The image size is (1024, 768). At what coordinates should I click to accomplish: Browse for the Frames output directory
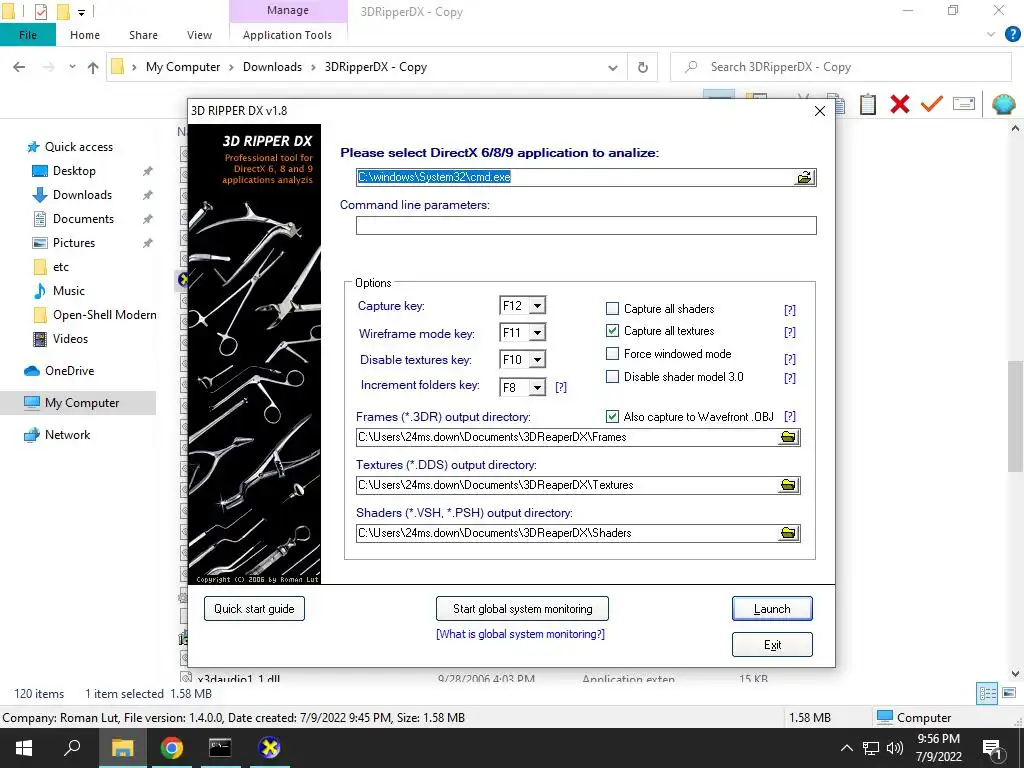pyautogui.click(x=788, y=437)
